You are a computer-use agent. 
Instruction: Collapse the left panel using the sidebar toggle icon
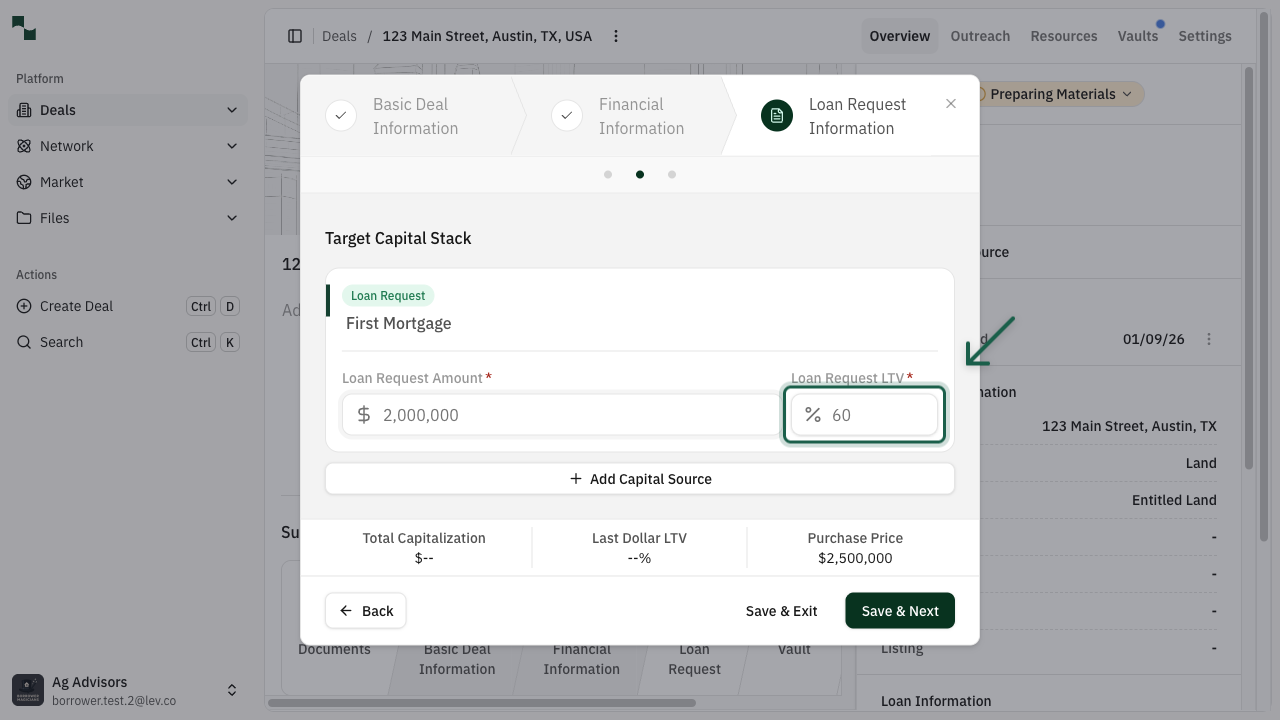click(295, 35)
